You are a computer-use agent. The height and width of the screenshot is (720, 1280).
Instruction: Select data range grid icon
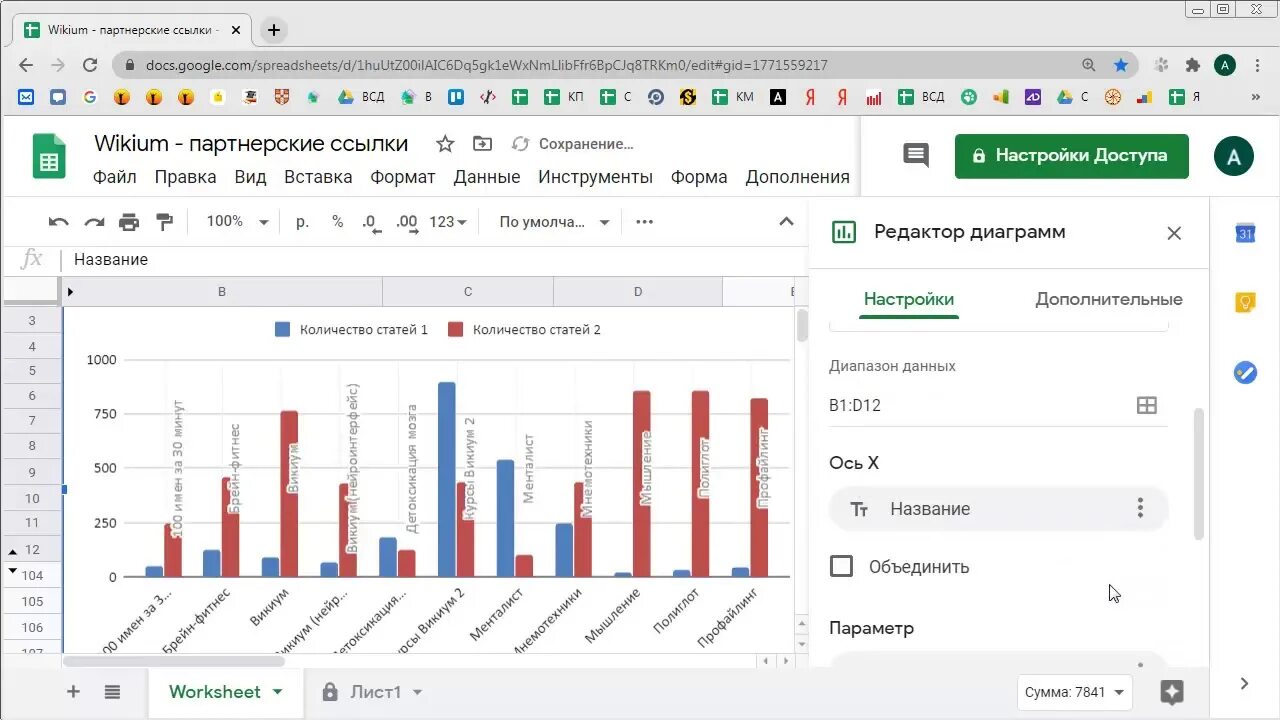point(1147,405)
